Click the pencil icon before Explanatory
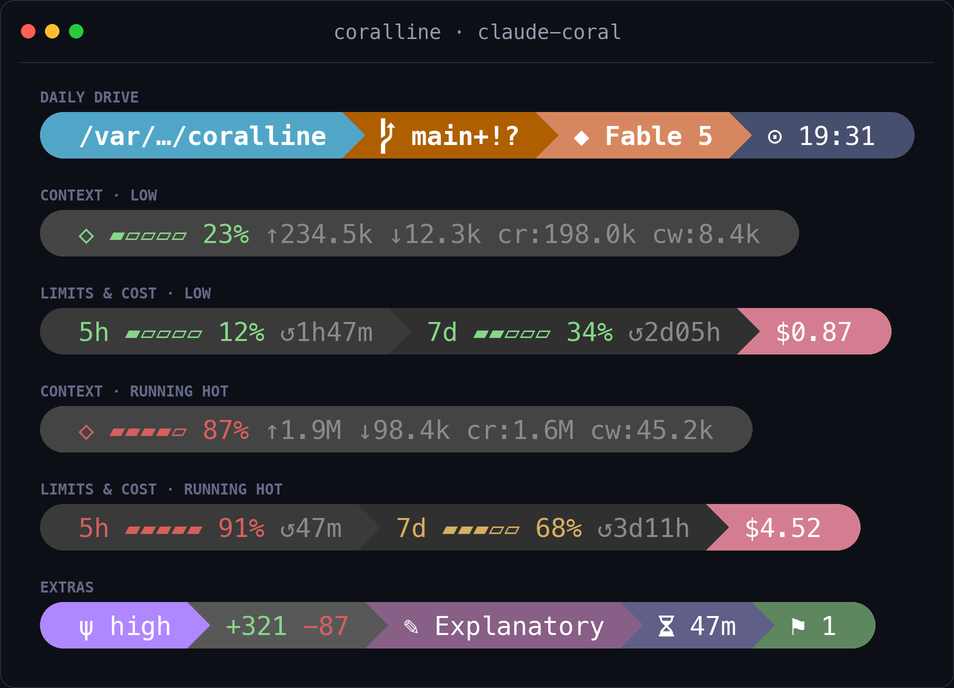The width and height of the screenshot is (954, 688). [411, 626]
